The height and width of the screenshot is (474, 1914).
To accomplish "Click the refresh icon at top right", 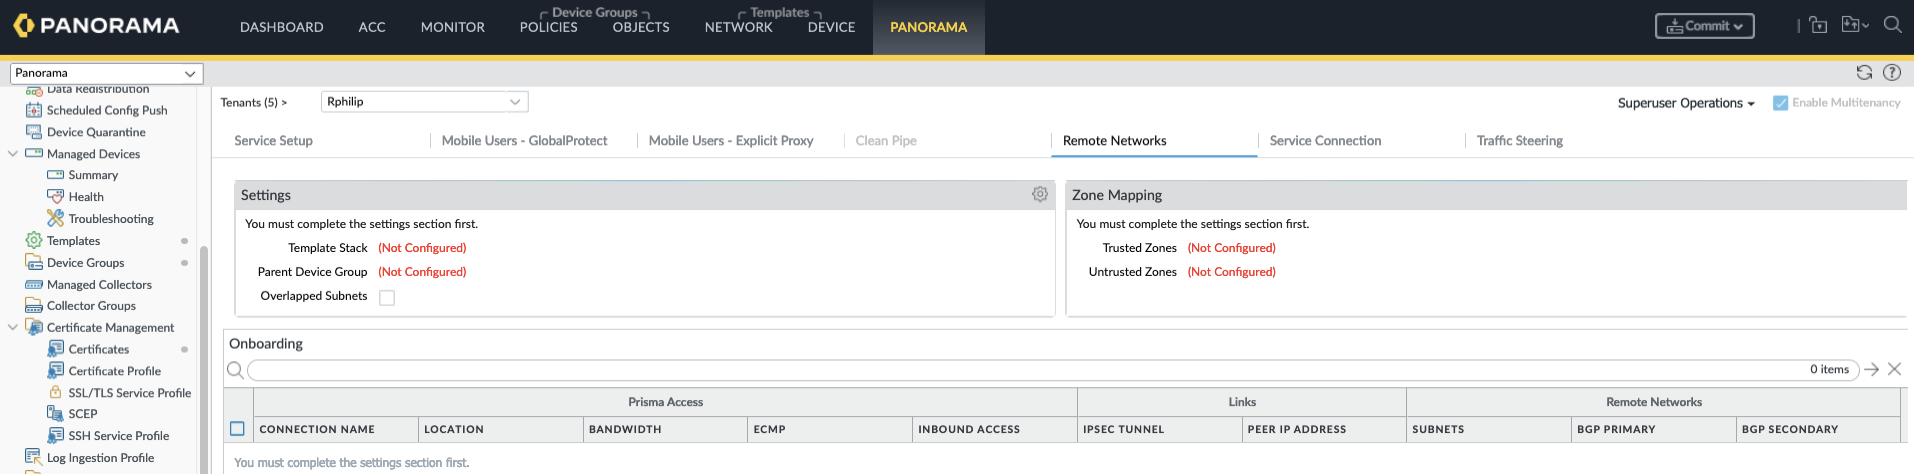I will tap(1864, 72).
